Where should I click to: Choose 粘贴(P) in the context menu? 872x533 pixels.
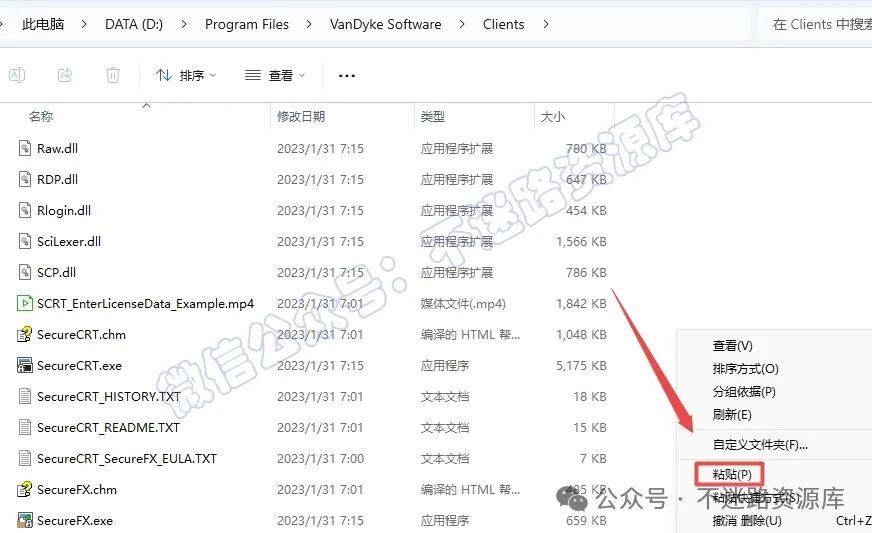pos(732,475)
